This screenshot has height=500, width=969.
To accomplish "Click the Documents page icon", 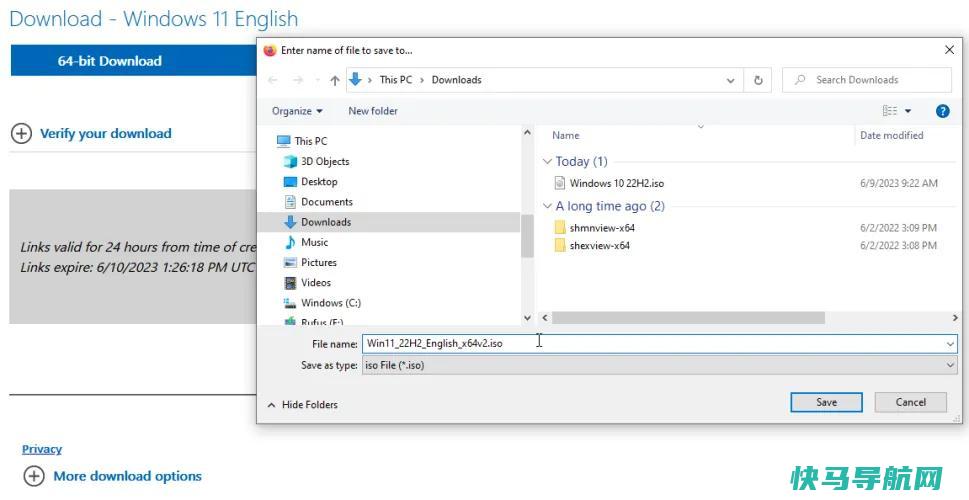I will click(x=290, y=201).
